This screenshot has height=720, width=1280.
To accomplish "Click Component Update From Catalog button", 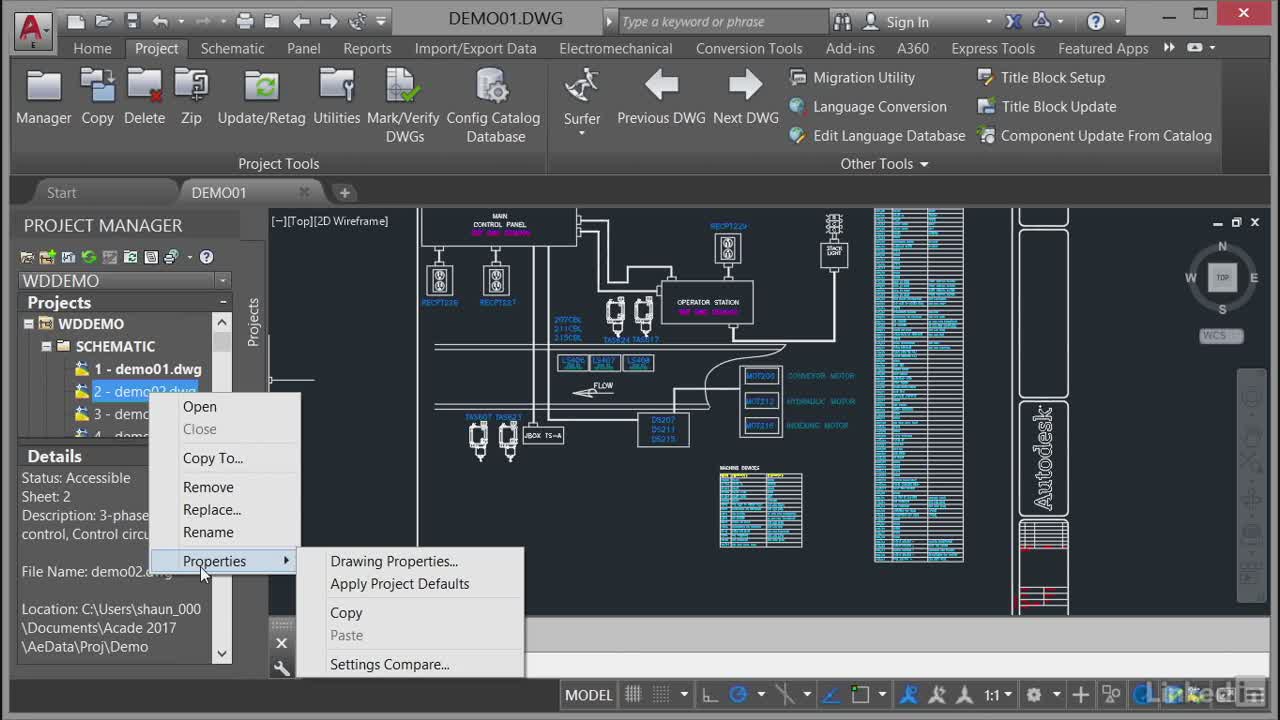I will (x=1095, y=135).
